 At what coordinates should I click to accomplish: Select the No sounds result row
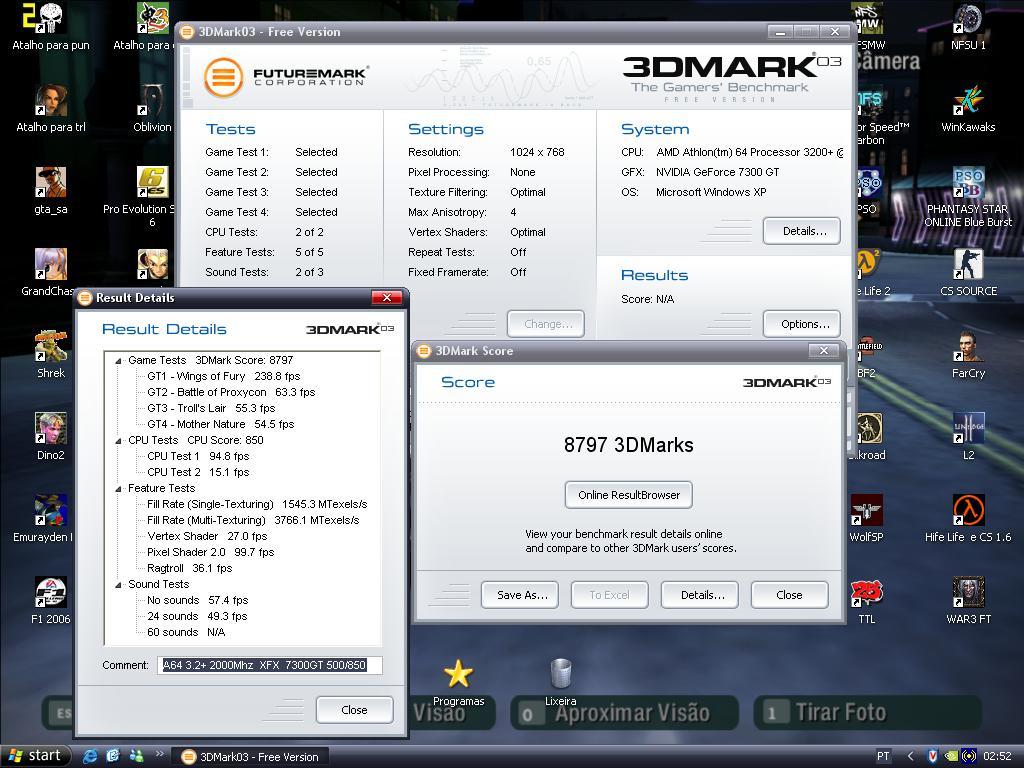point(197,600)
